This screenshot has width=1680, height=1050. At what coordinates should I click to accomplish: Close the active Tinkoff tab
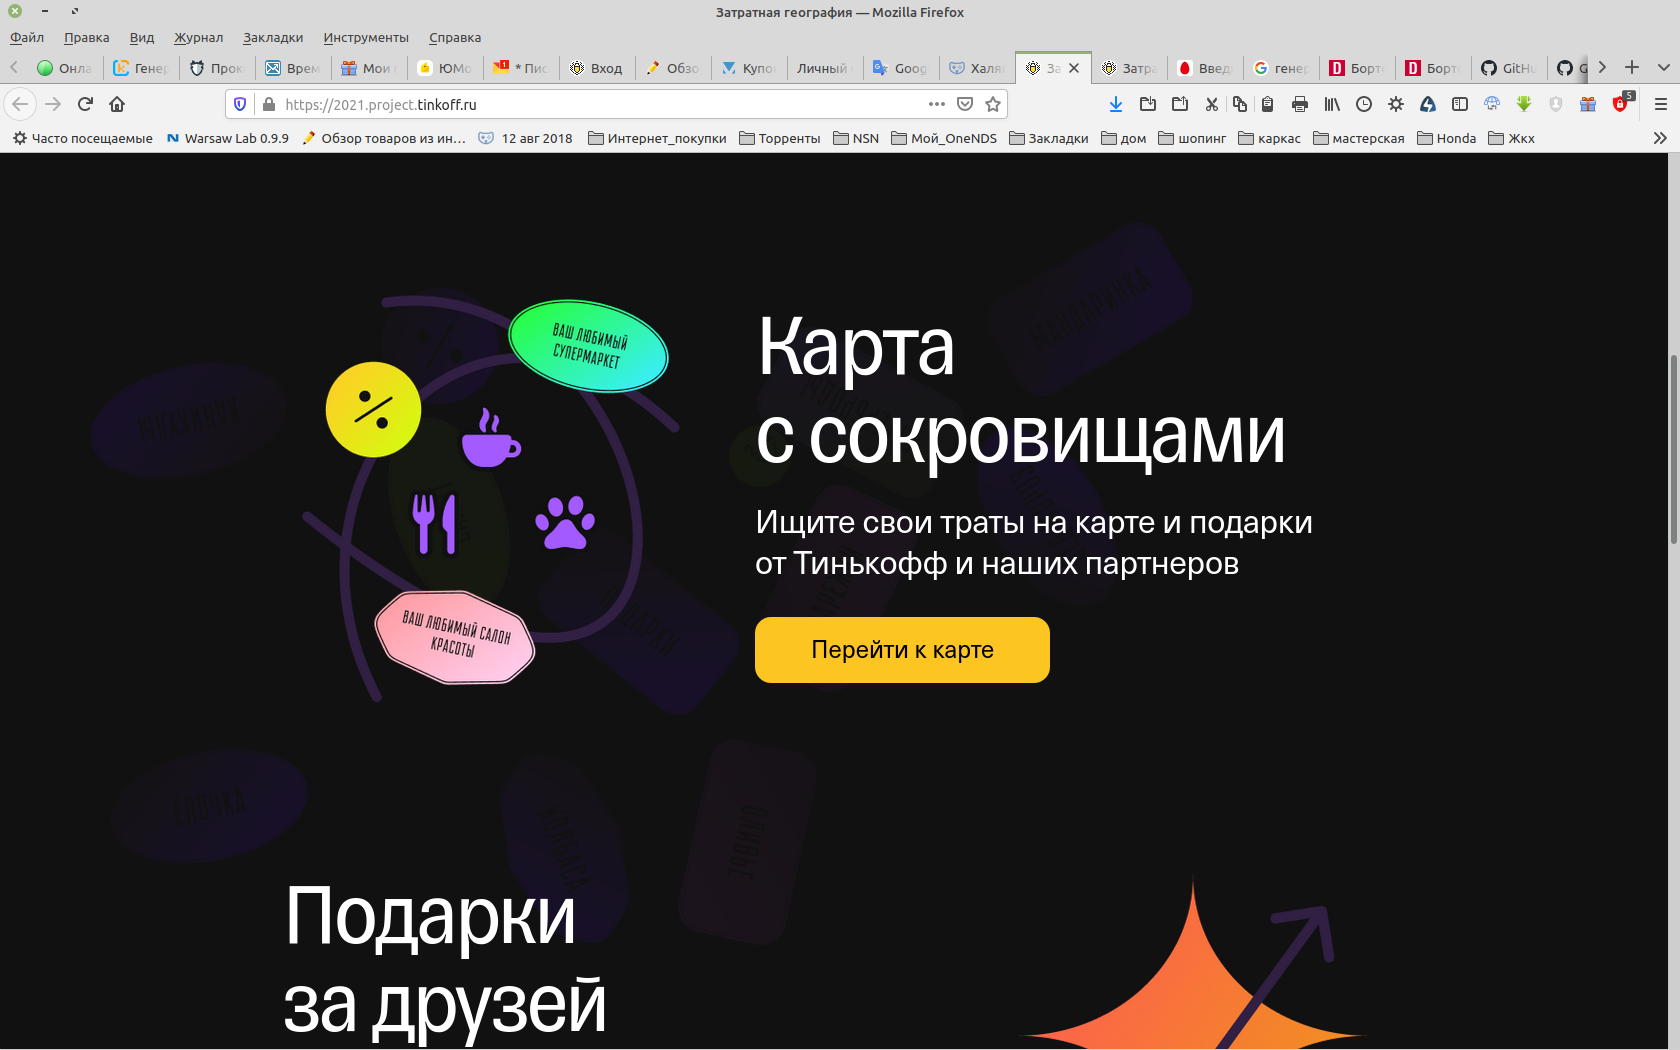click(x=1074, y=68)
